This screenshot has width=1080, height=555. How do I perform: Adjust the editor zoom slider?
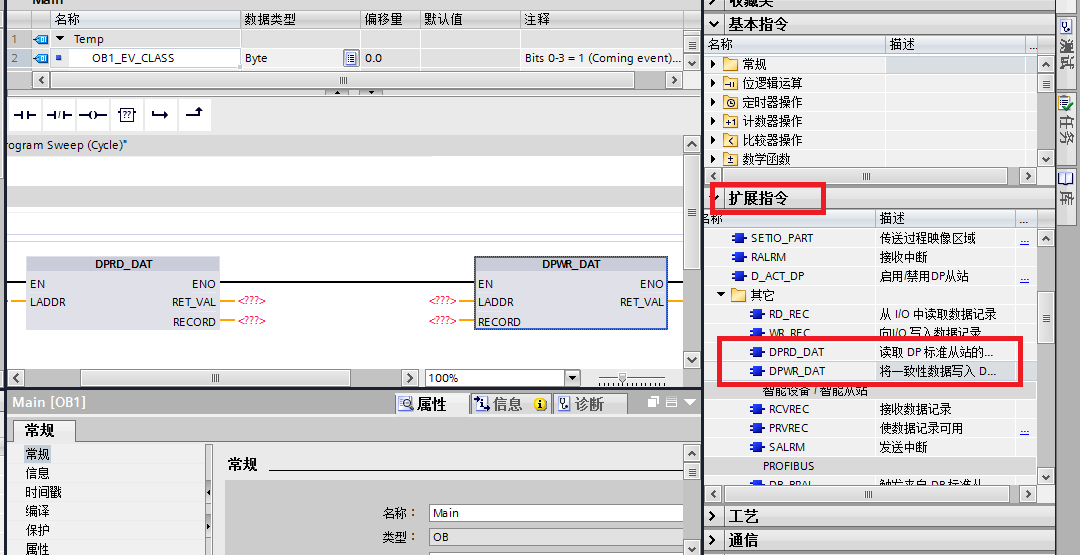[623, 378]
